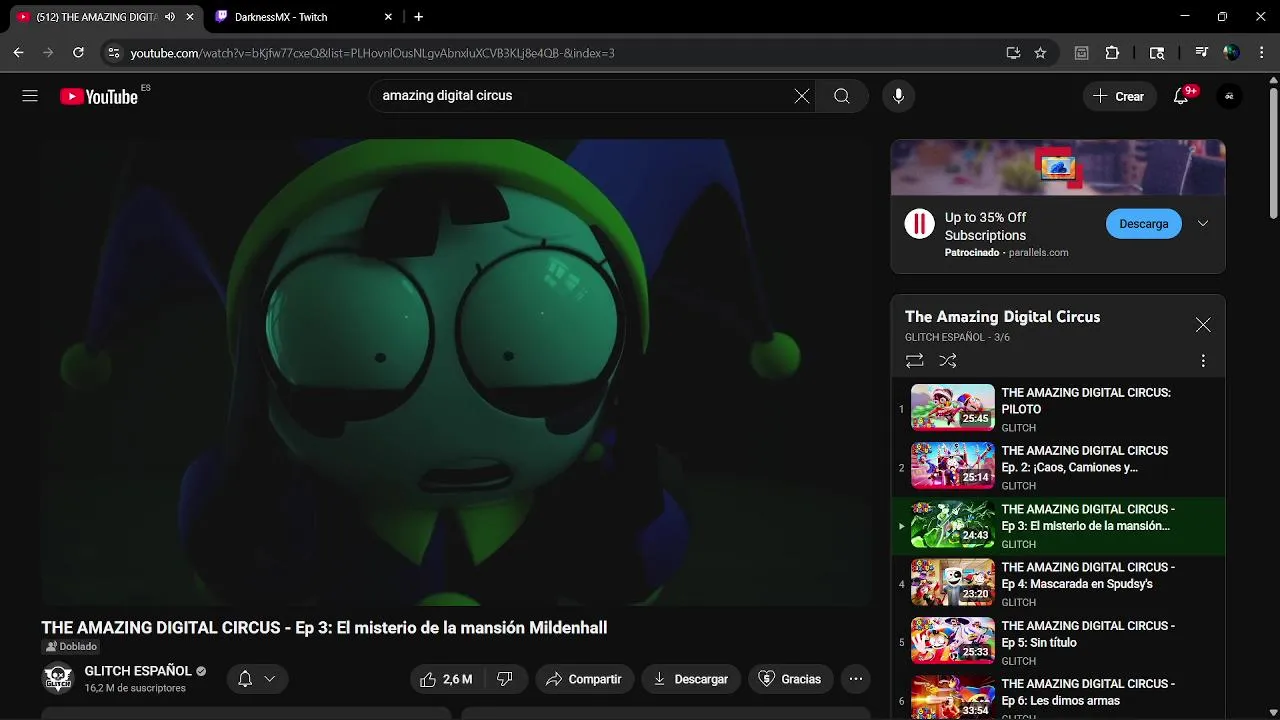Open the GLITCH ESPAÑOL channel avatar
The width and height of the screenshot is (1280, 720).
58,679
